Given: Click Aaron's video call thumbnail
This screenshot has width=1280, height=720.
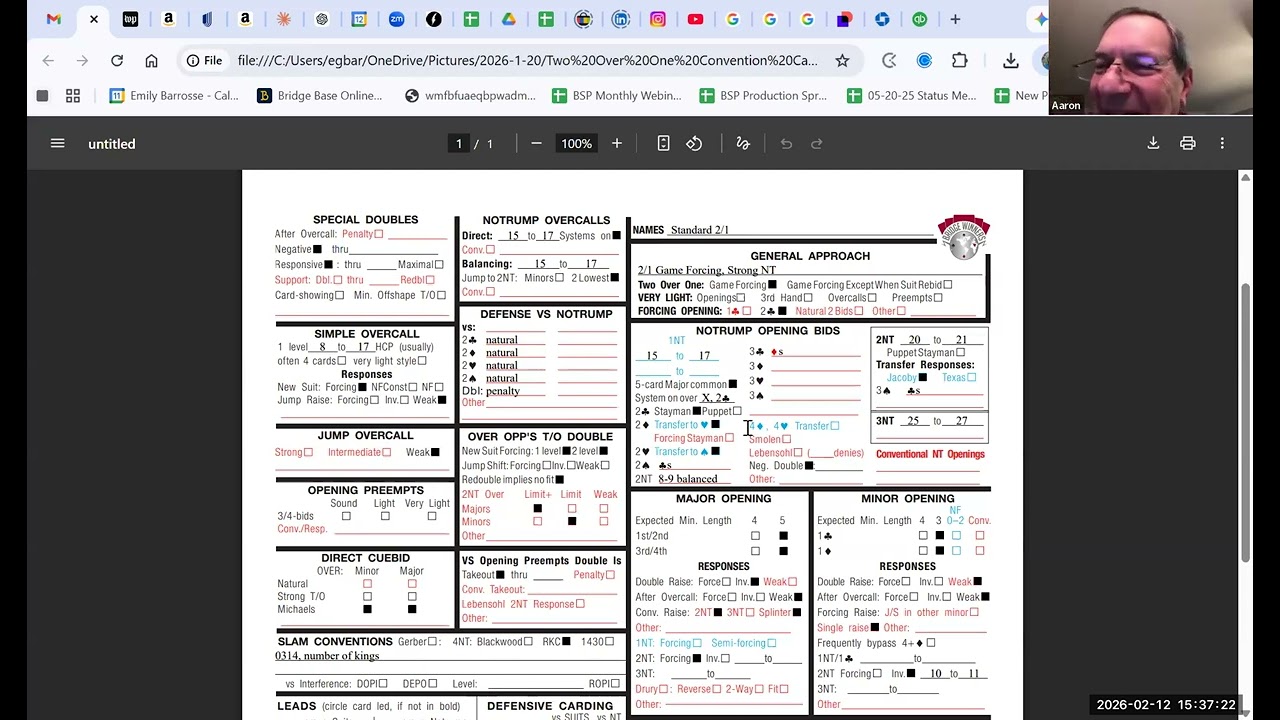Looking at the screenshot, I should tap(1150, 57).
